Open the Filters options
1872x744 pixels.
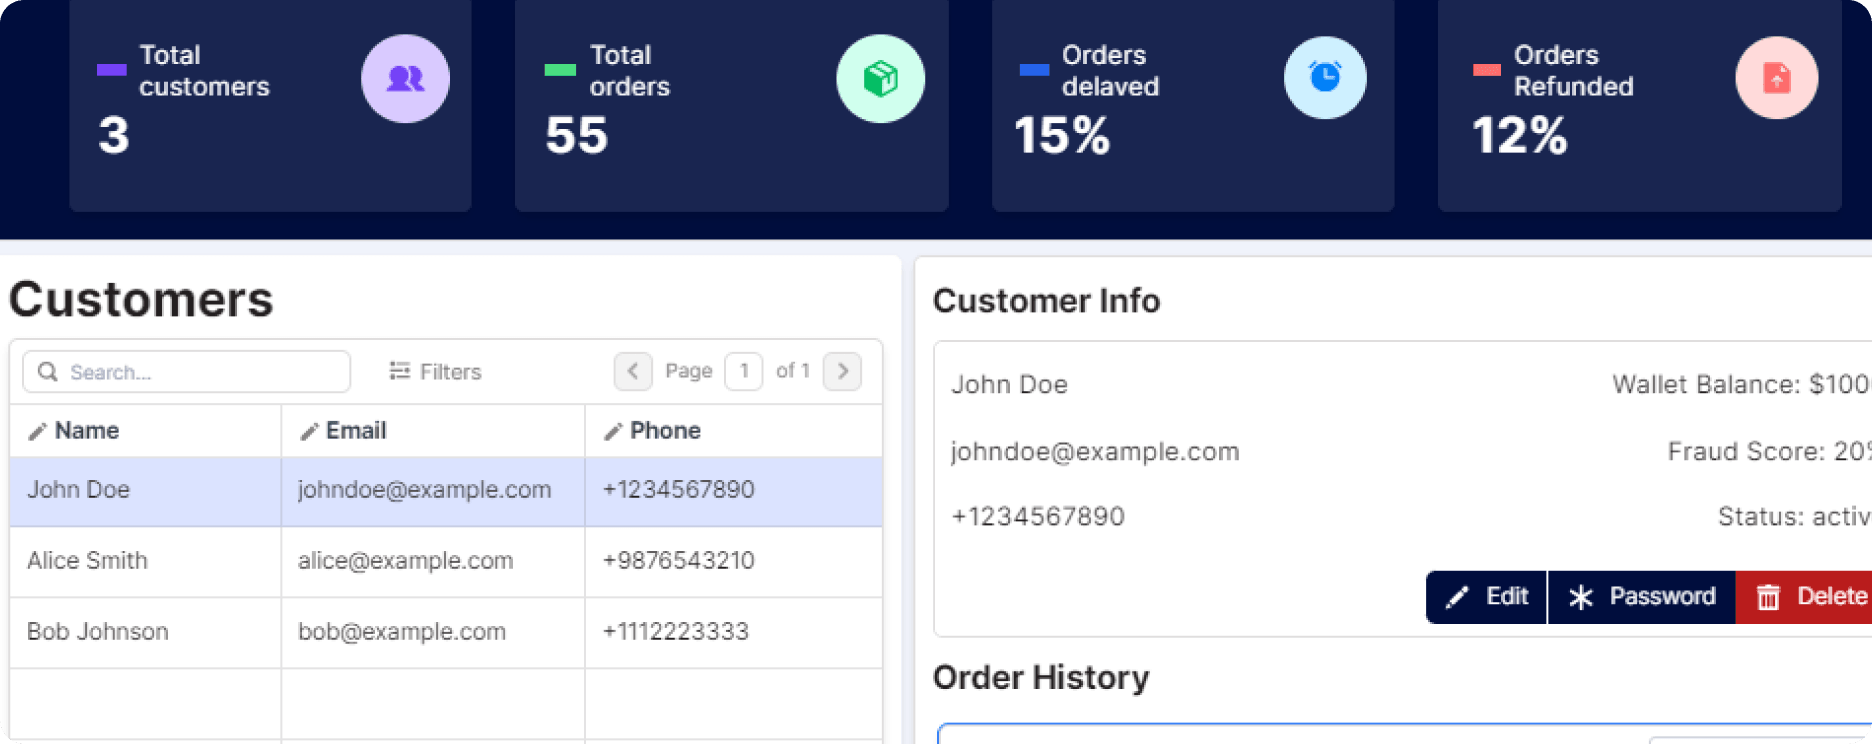435,372
